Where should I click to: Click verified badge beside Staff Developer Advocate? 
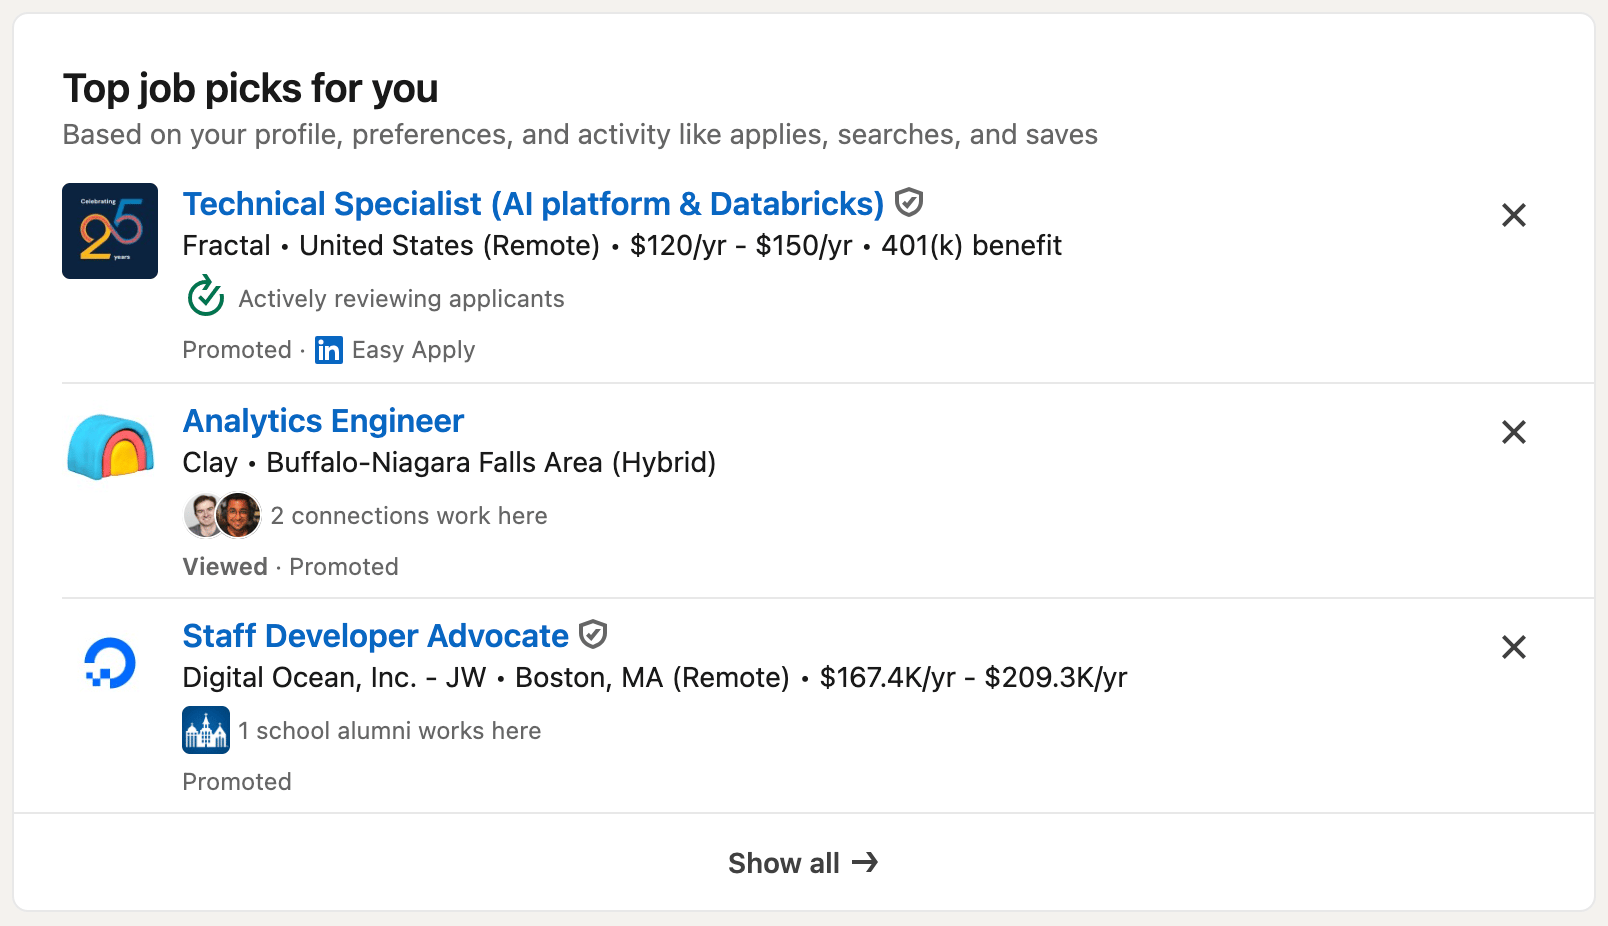(x=593, y=634)
